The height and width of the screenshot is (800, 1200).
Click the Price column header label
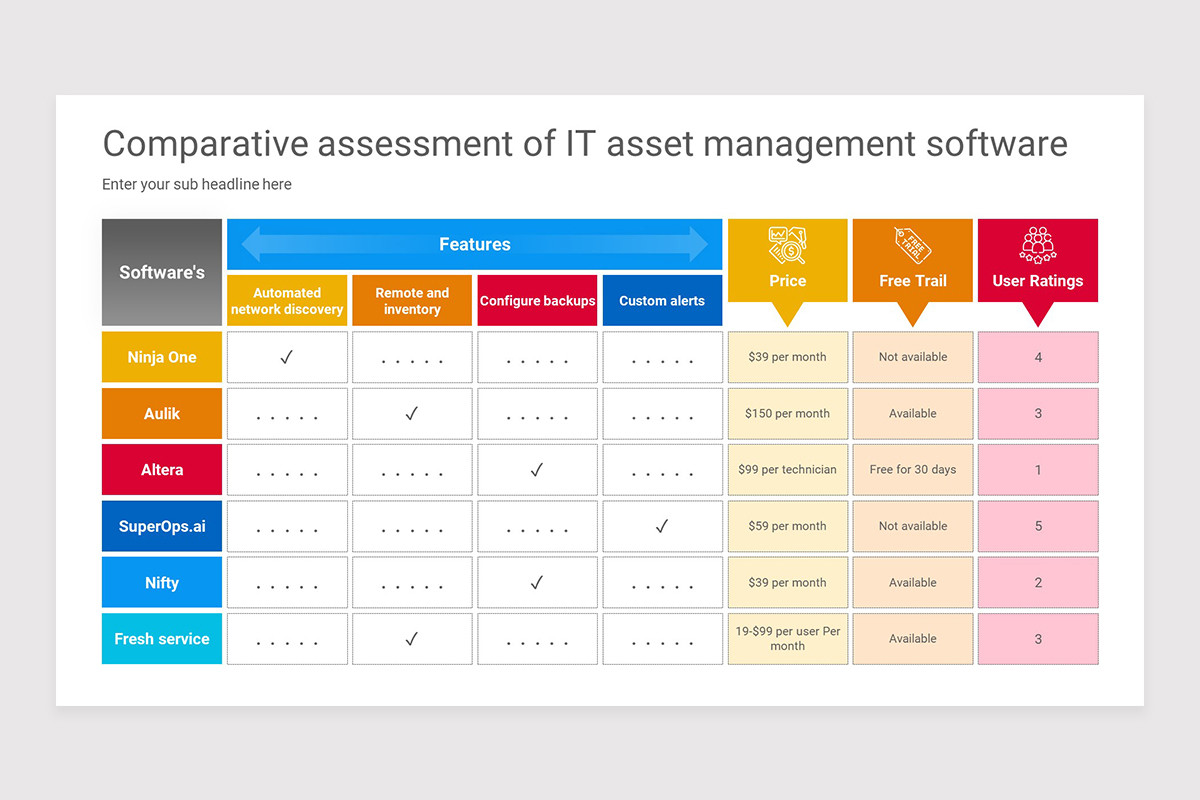tap(787, 281)
